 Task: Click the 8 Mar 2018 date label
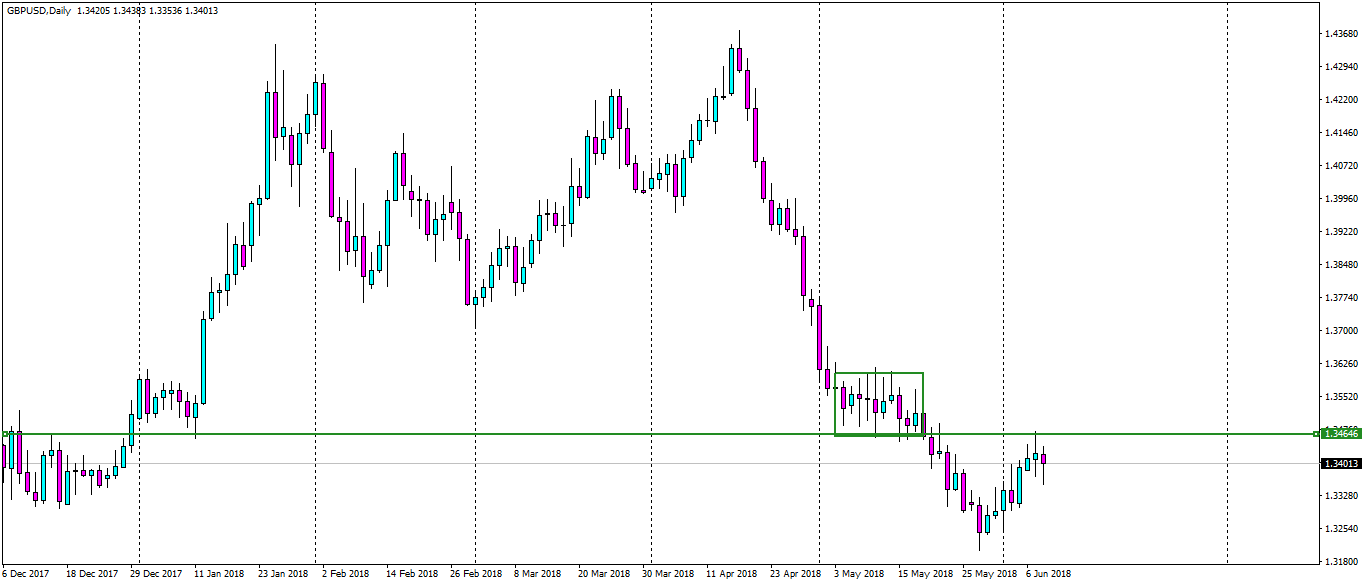click(x=538, y=574)
